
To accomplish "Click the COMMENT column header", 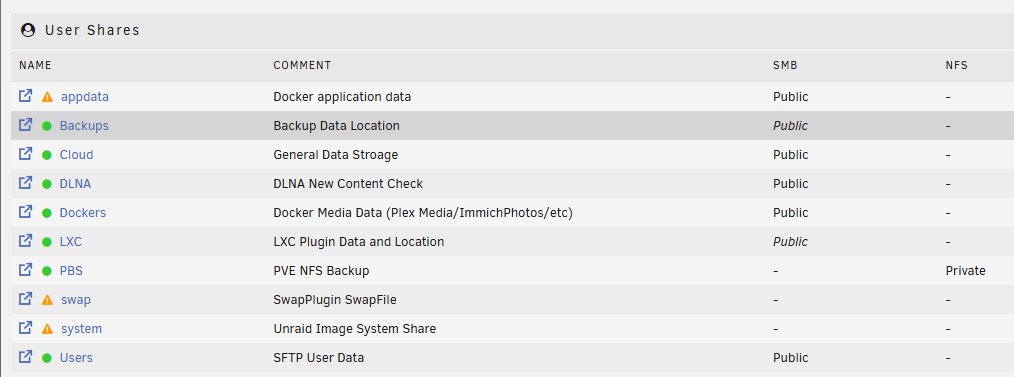I will (302, 65).
